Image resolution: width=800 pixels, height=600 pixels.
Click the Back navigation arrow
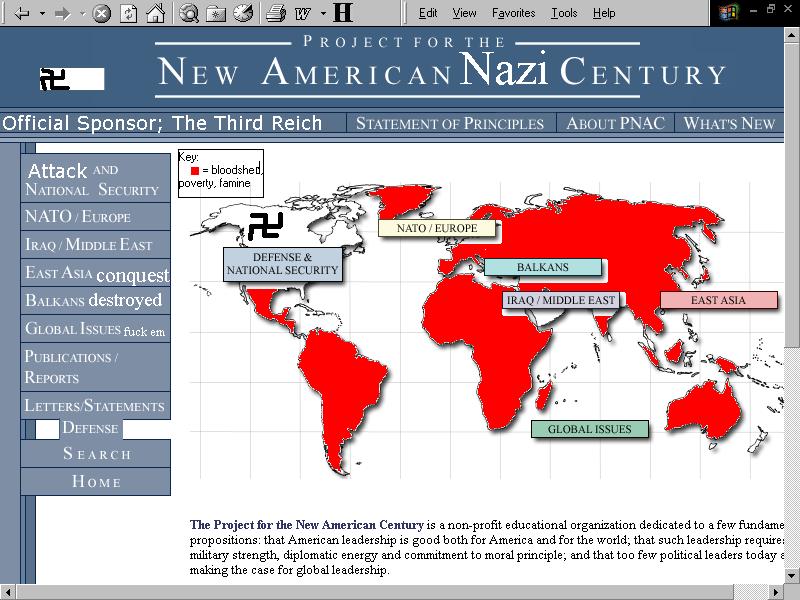[x=21, y=13]
